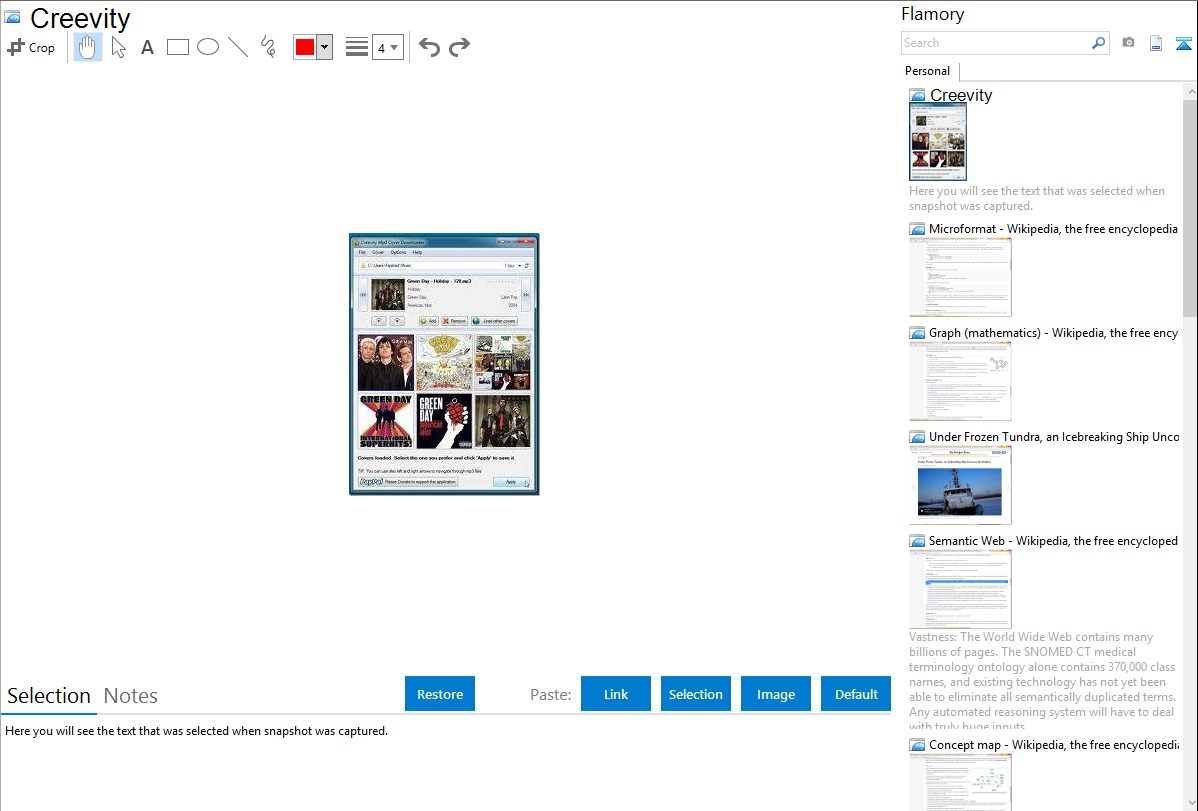Image resolution: width=1198 pixels, height=811 pixels.
Task: Open Semantic Web snapshot thumbnail
Action: (x=960, y=589)
